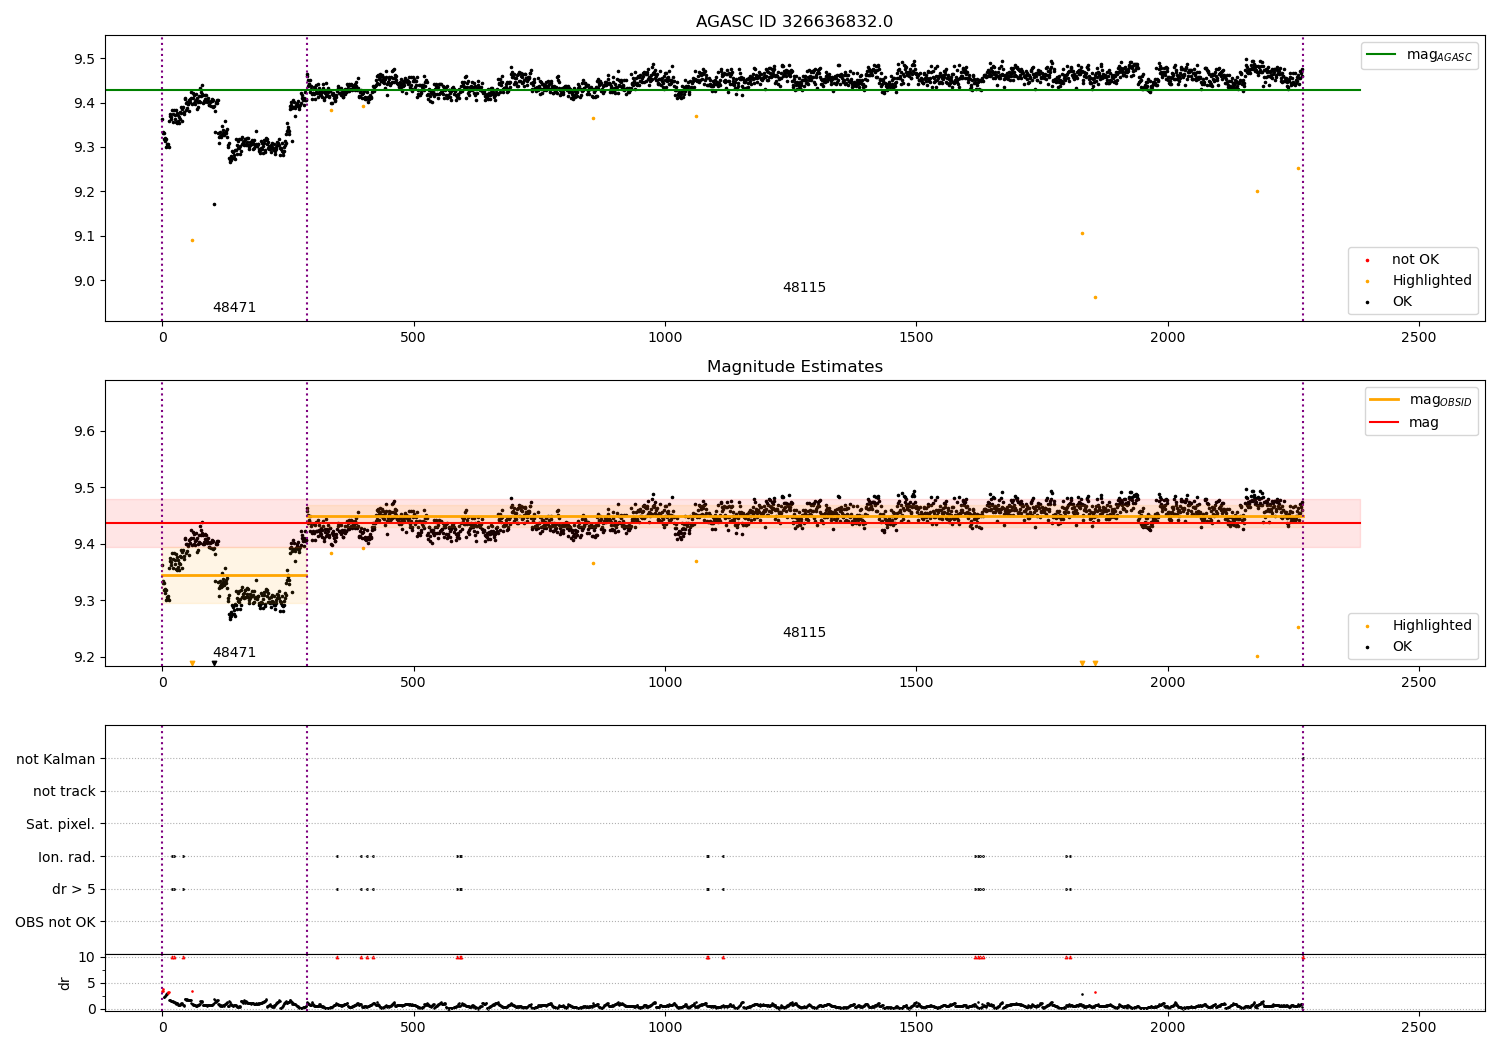Select the green mag AGASC legend line
Viewport: 1500px width, 1050px height.
click(1382, 55)
